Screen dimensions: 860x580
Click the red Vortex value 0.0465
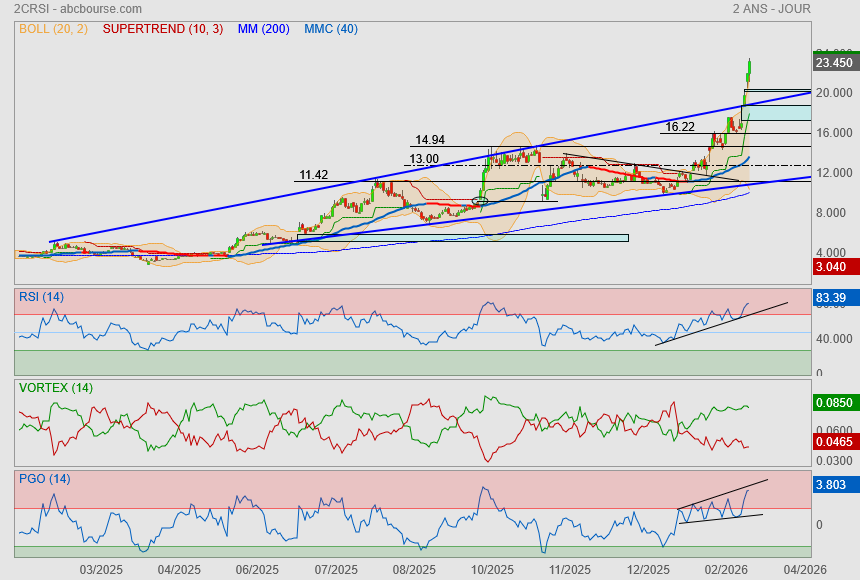833,440
